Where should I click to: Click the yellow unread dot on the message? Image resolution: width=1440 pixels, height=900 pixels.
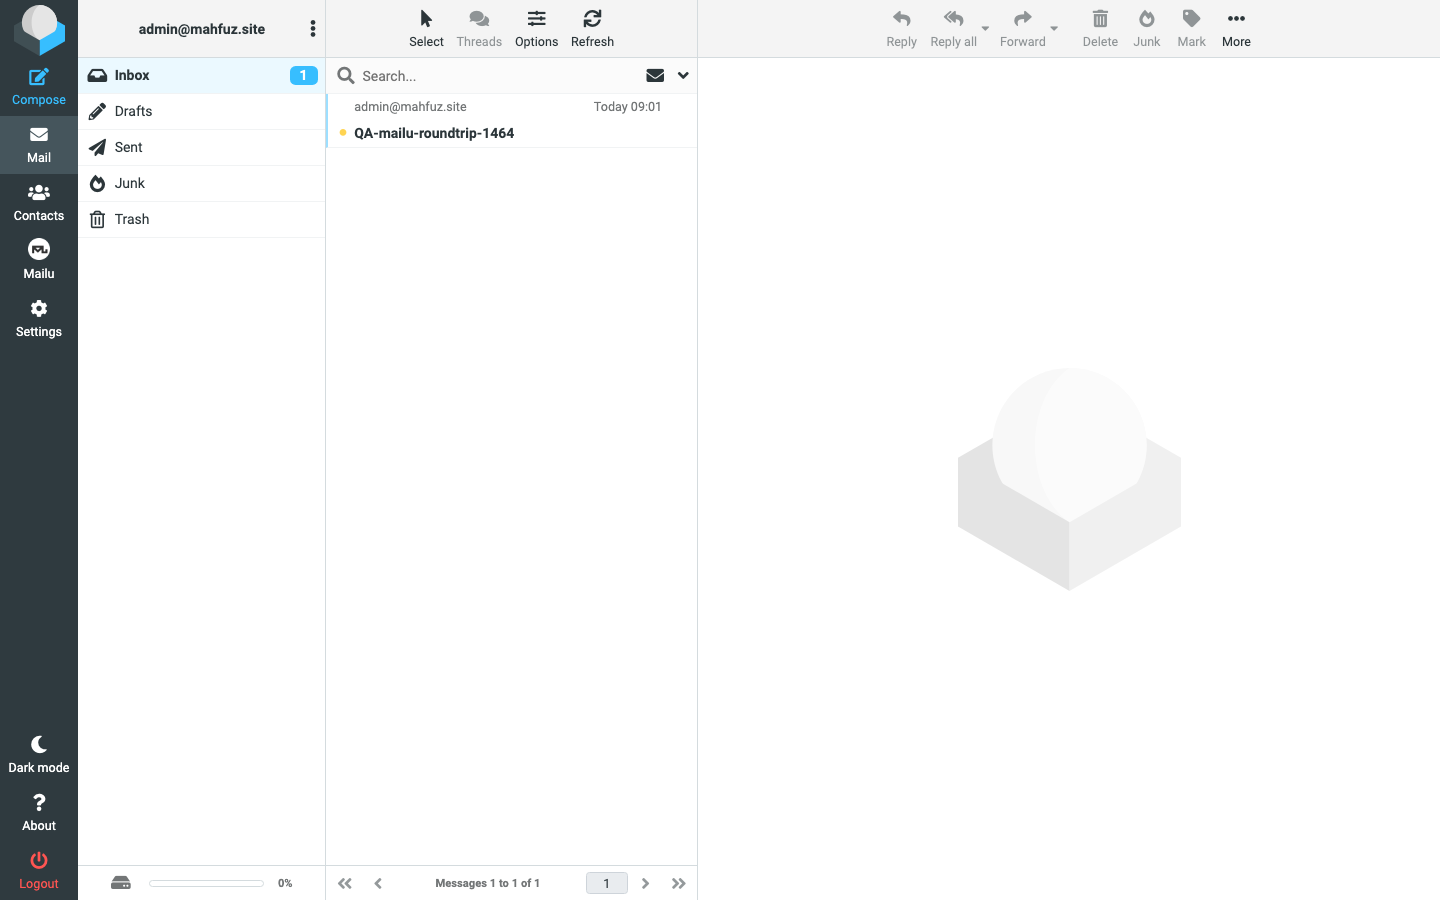pyautogui.click(x=343, y=132)
